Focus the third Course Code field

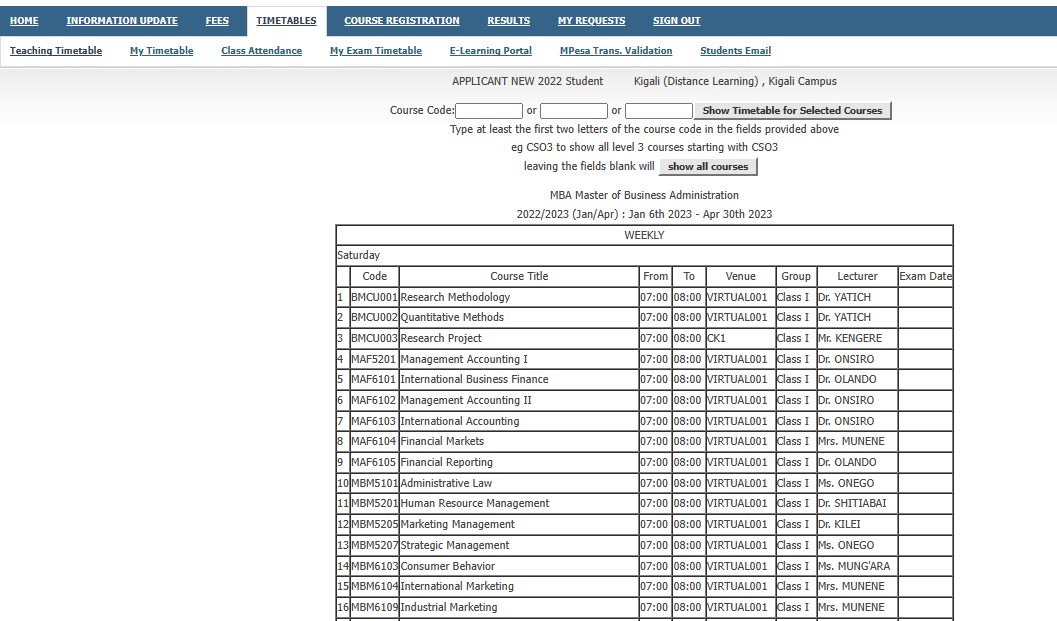coord(659,111)
